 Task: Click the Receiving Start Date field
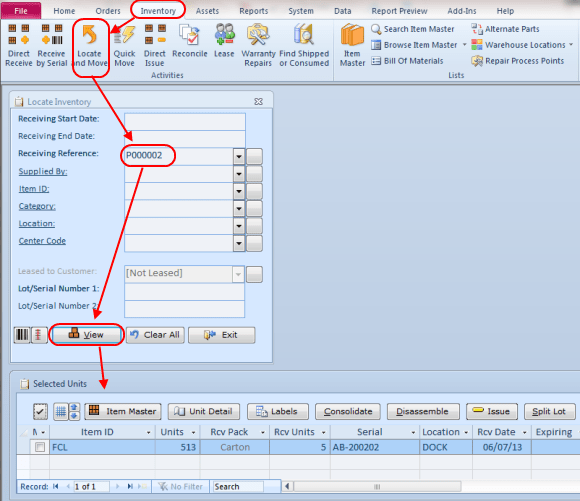tap(185, 121)
